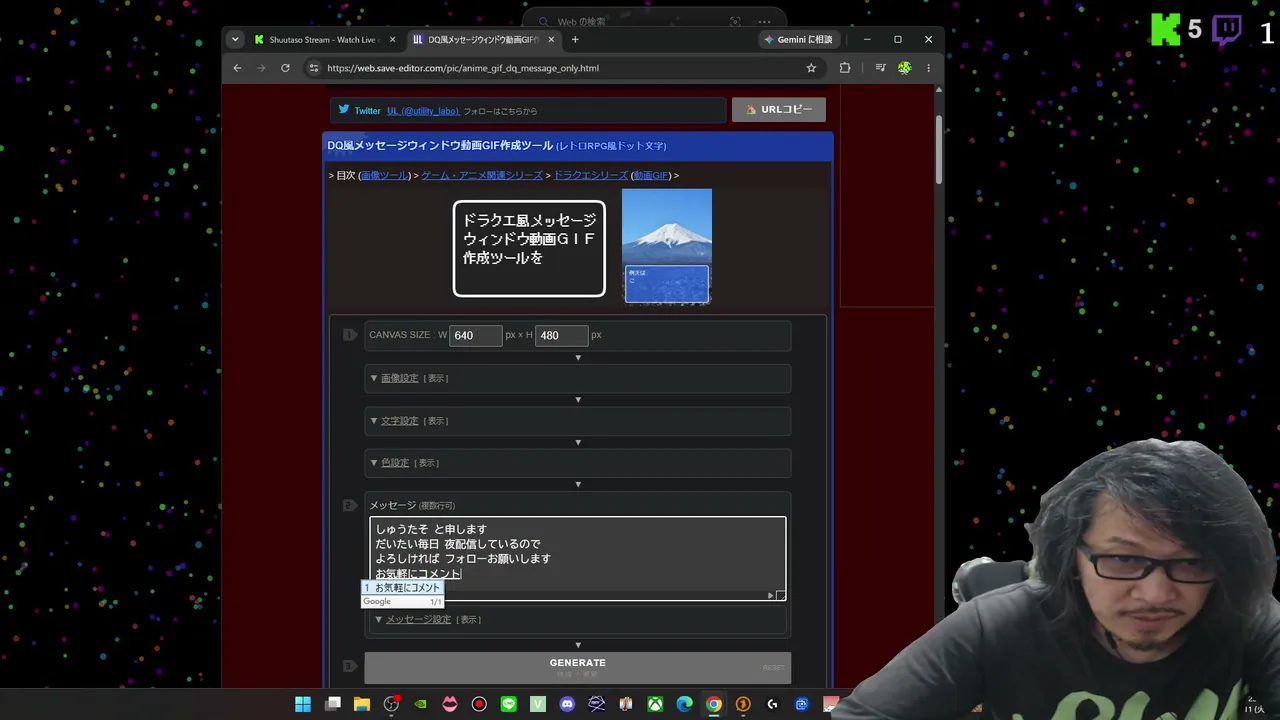View site information next to the URL
The height and width of the screenshot is (720, 1280).
coord(314,68)
